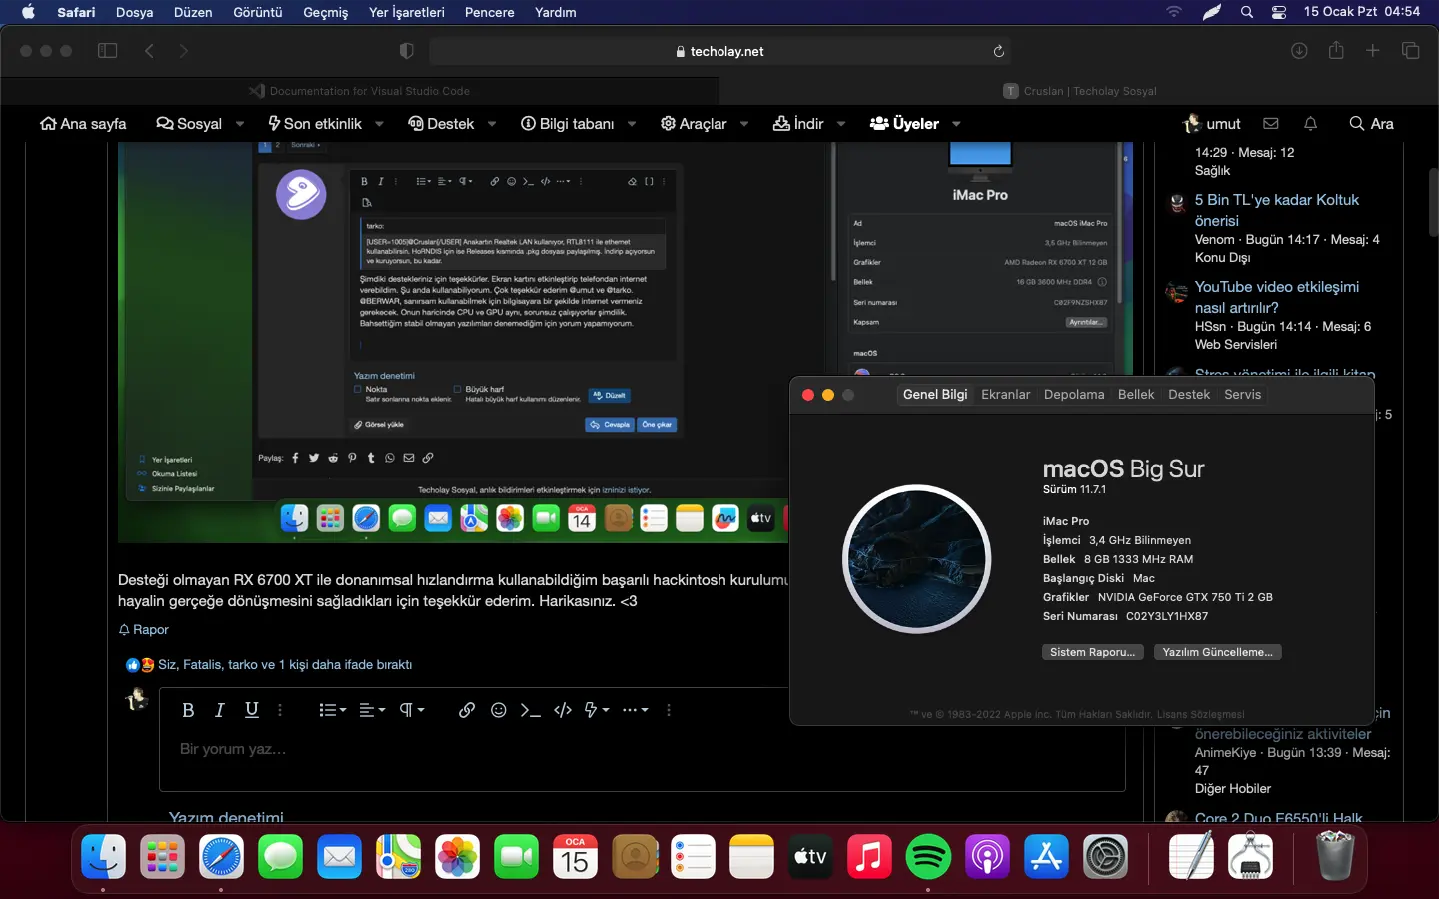Show Safari downloads
This screenshot has height=899, width=1439.
[x=1299, y=51]
